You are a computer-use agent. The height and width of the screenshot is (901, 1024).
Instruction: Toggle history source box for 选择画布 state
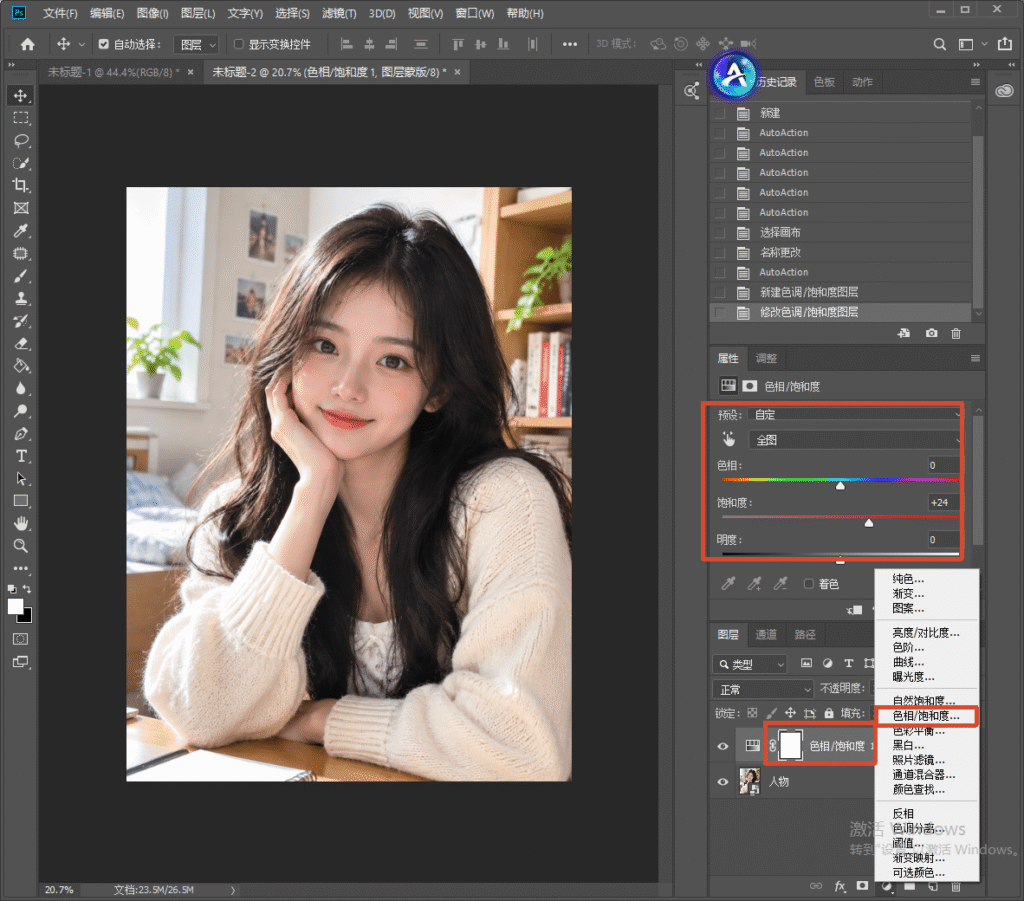pyautogui.click(x=720, y=232)
